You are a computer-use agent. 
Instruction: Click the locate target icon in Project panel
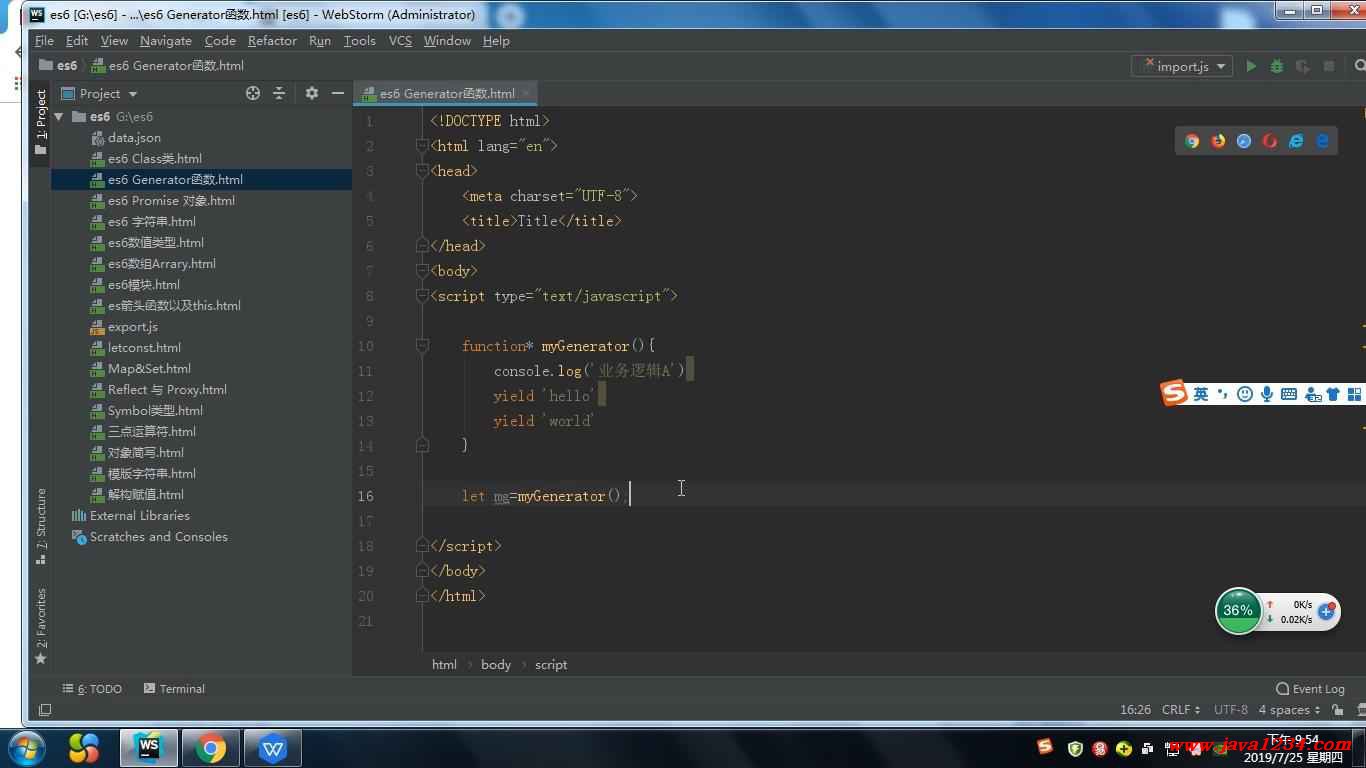pos(253,93)
